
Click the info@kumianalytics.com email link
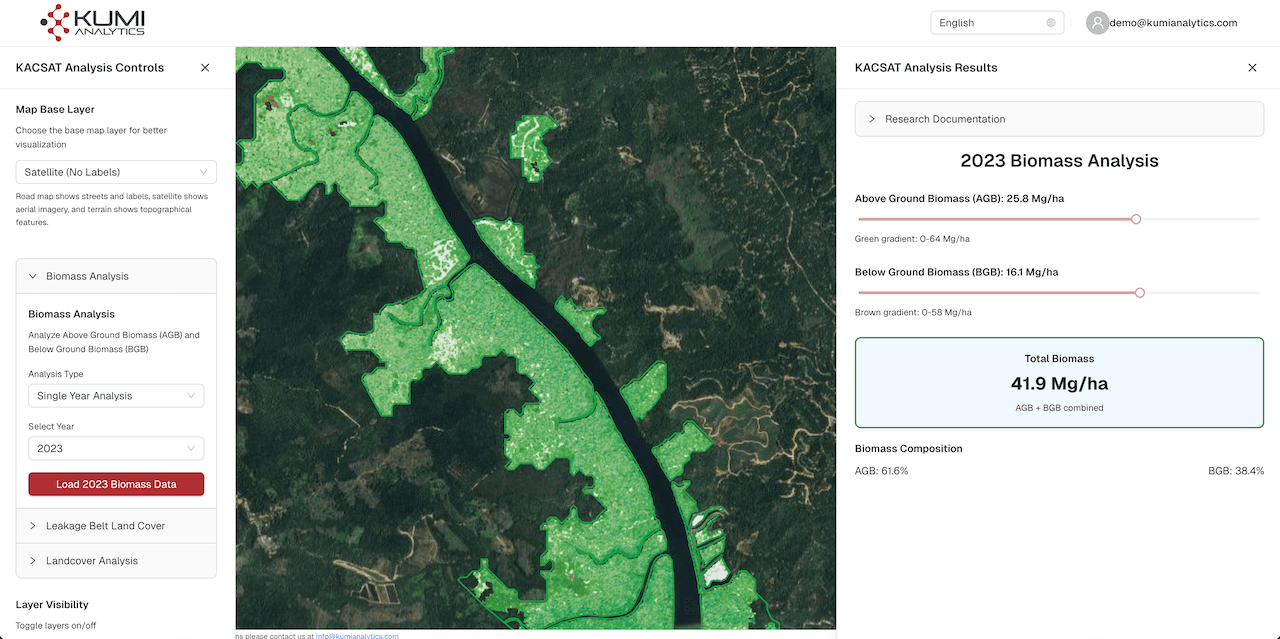pyautogui.click(x=357, y=636)
